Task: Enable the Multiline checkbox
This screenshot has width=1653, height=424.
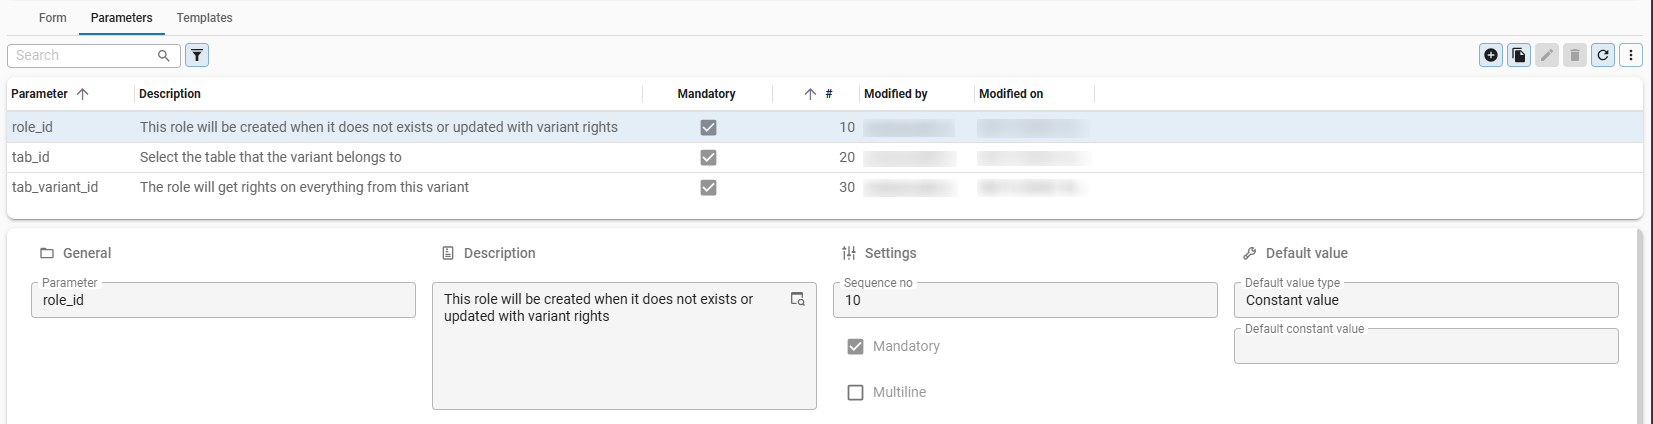Action: click(855, 392)
